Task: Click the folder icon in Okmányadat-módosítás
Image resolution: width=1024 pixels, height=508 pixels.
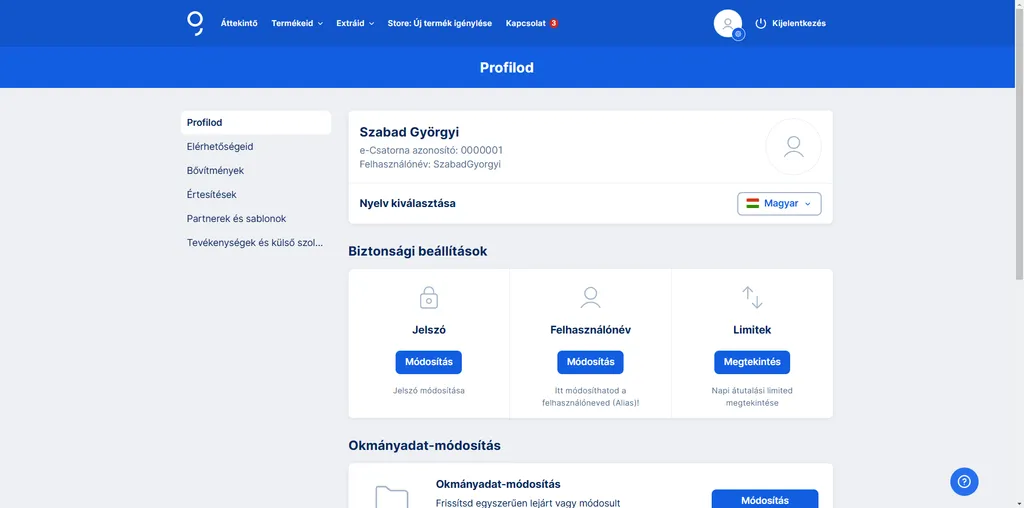Action: (391, 496)
